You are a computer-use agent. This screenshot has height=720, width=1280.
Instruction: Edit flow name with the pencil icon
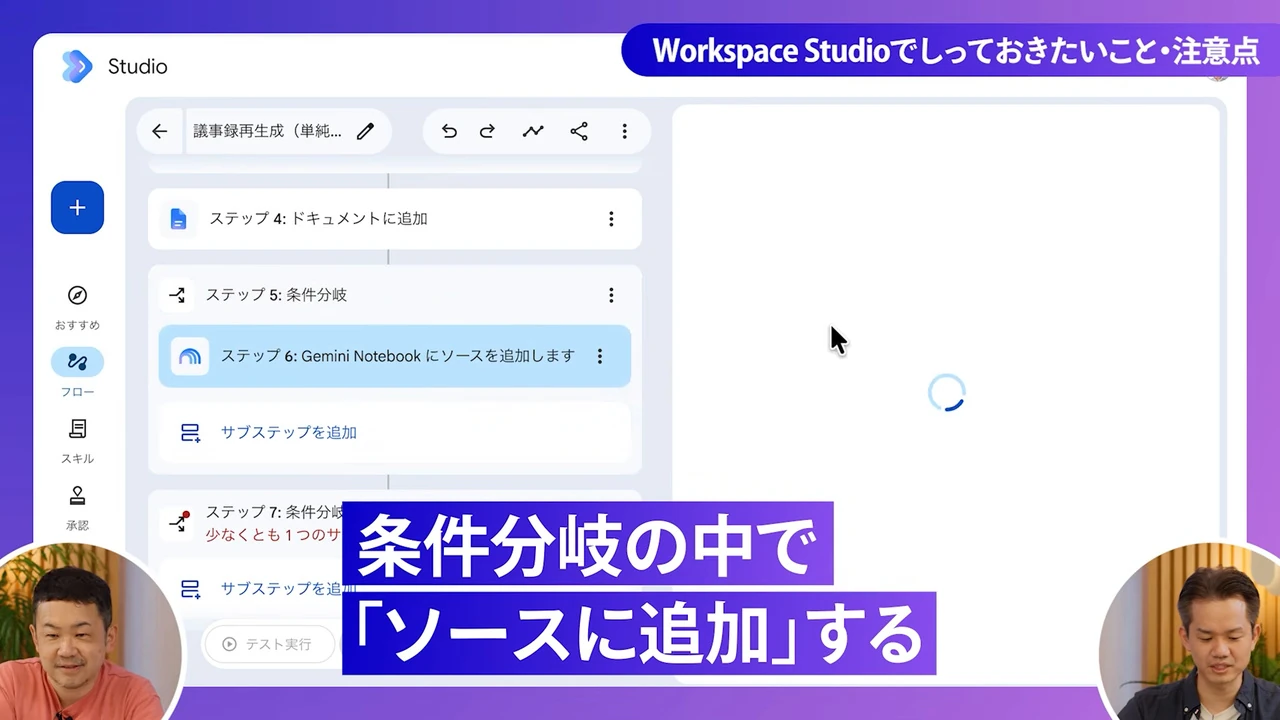click(x=365, y=131)
